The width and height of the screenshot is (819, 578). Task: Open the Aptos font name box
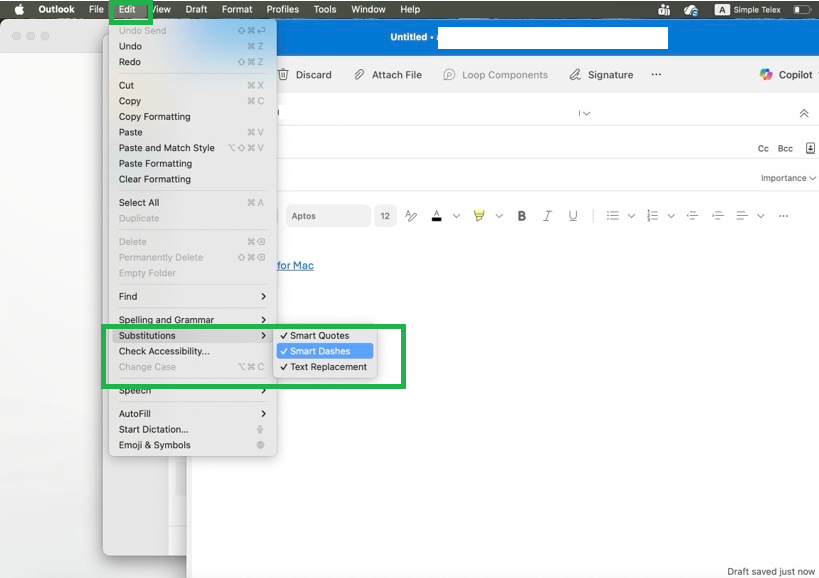coord(328,216)
